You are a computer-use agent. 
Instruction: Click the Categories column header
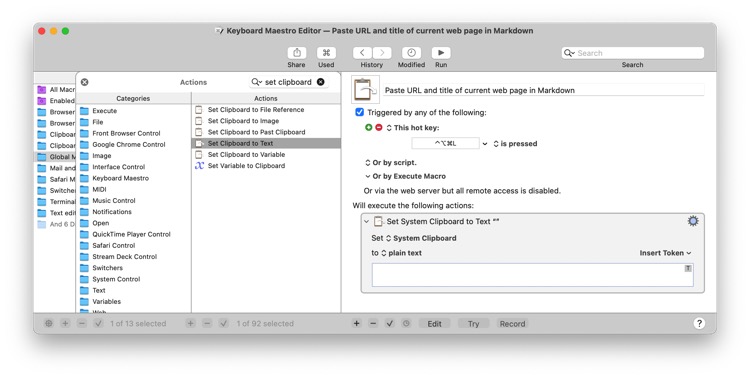click(133, 98)
